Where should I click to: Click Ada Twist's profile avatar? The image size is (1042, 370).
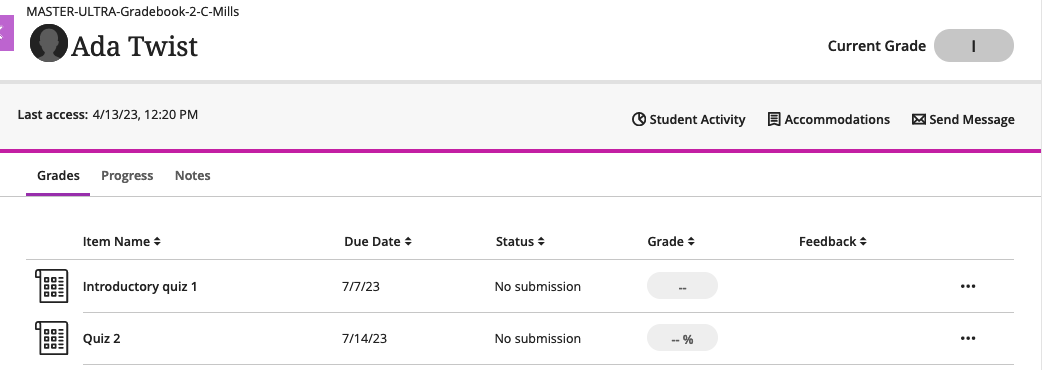(49, 43)
